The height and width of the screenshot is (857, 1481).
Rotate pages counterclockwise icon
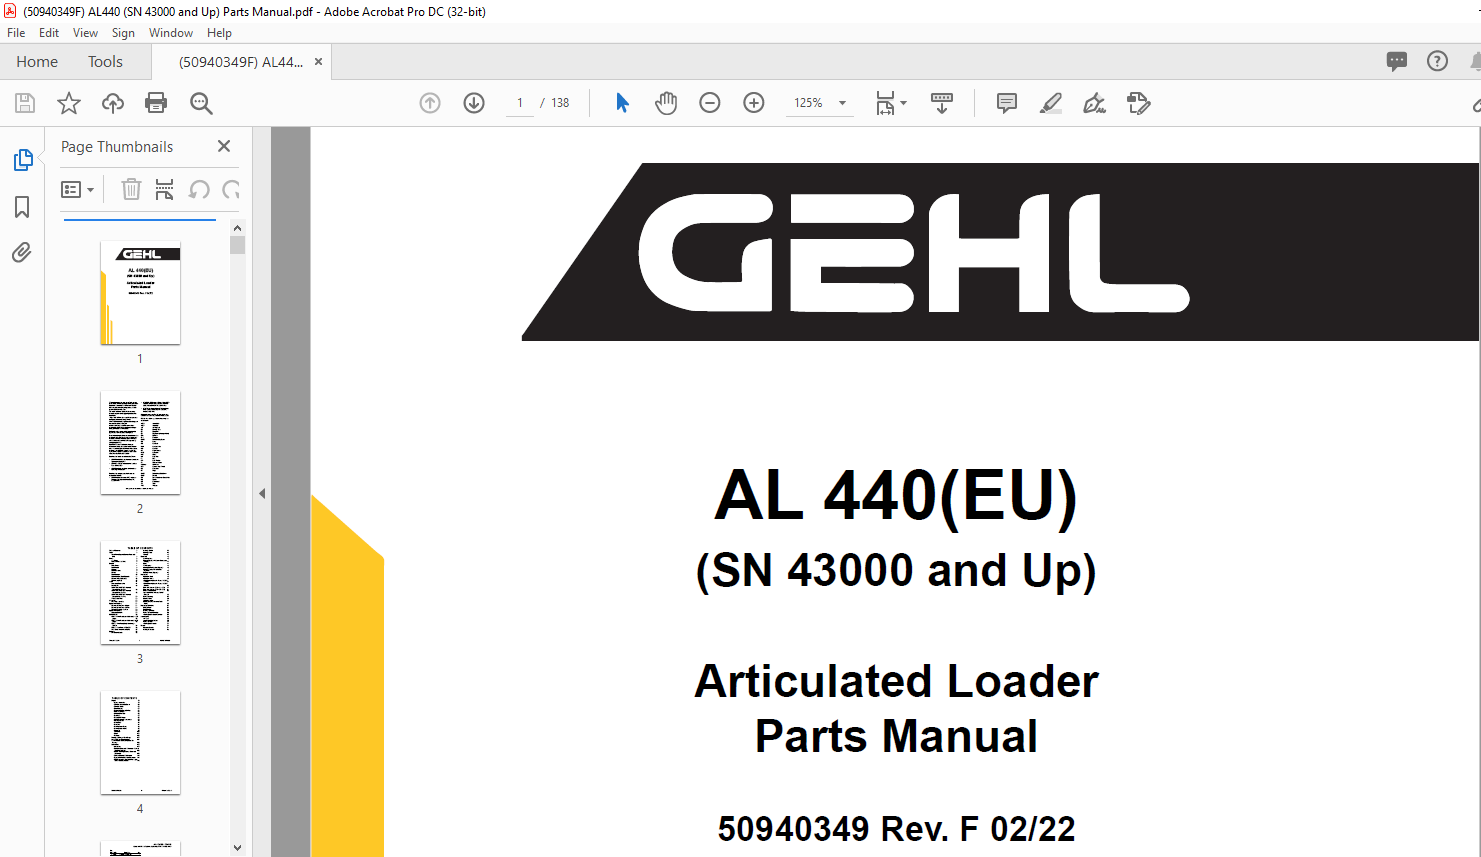(199, 189)
